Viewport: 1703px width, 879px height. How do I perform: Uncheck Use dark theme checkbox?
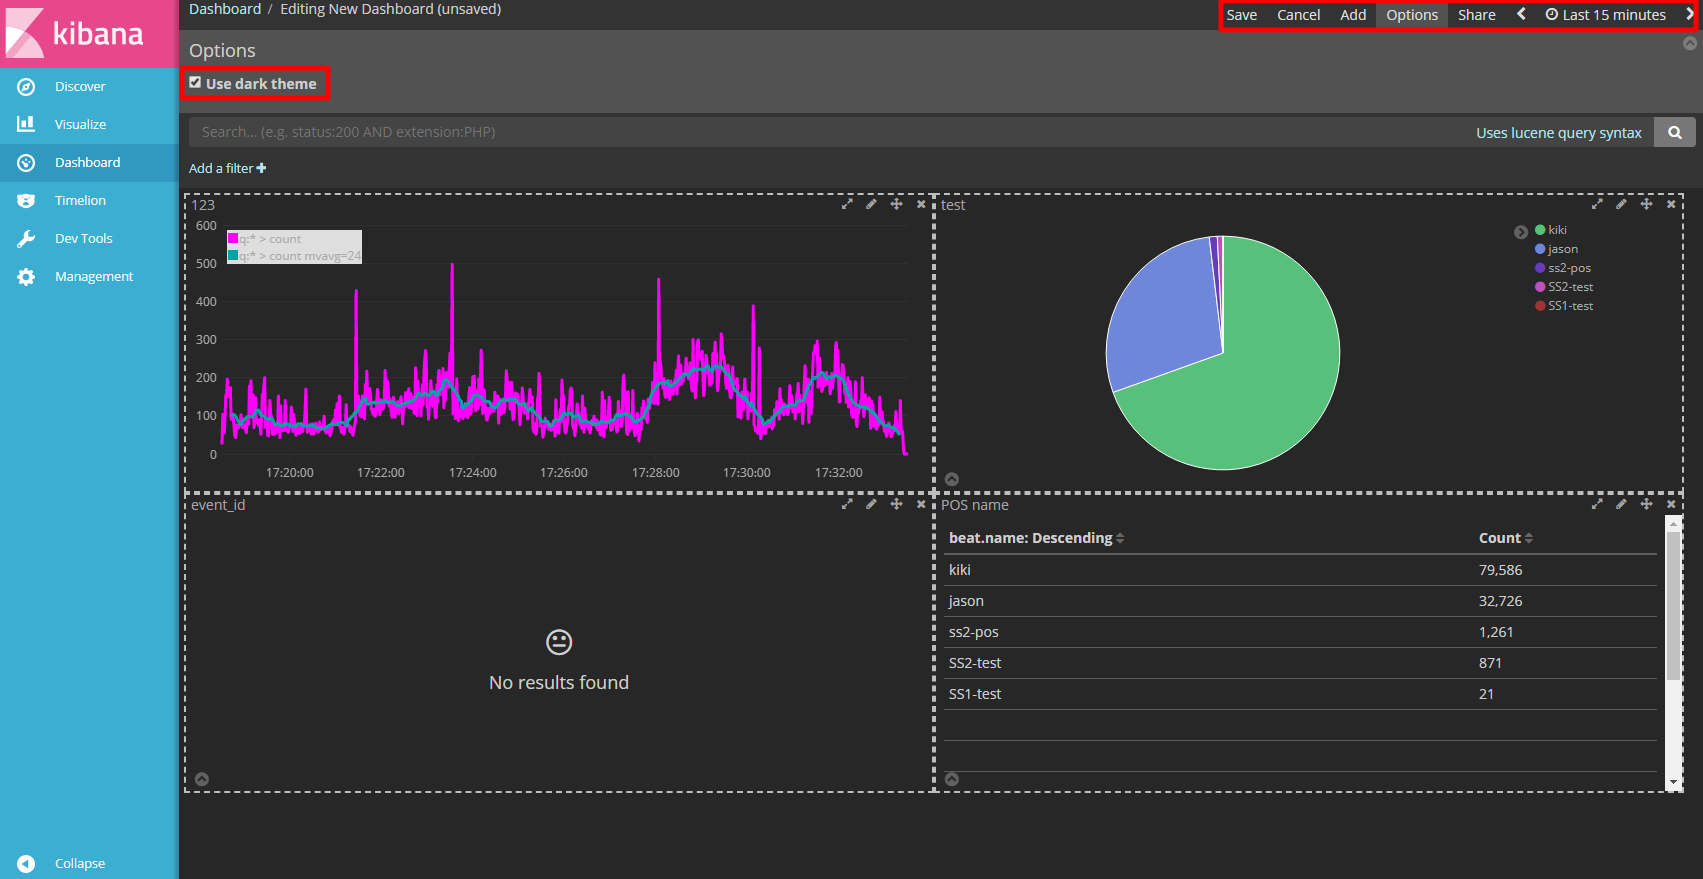pos(195,83)
